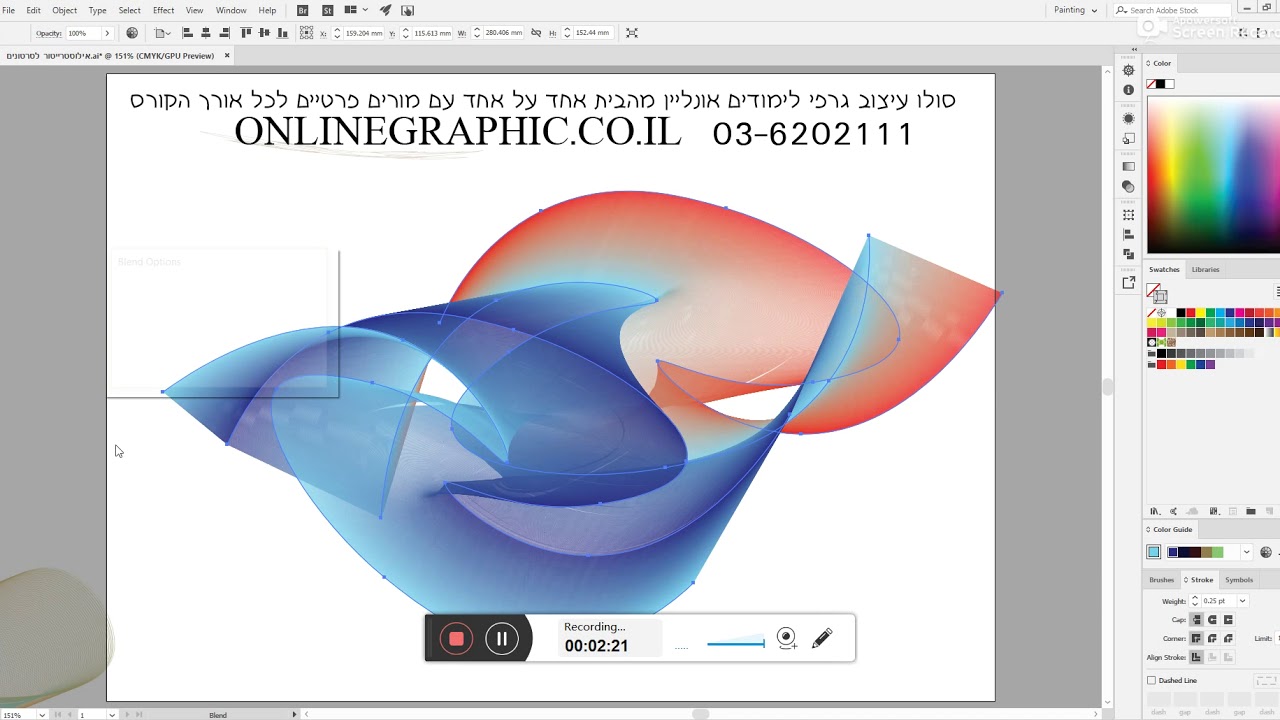
Task: Click the isolate selected object icon
Action: pos(632,33)
